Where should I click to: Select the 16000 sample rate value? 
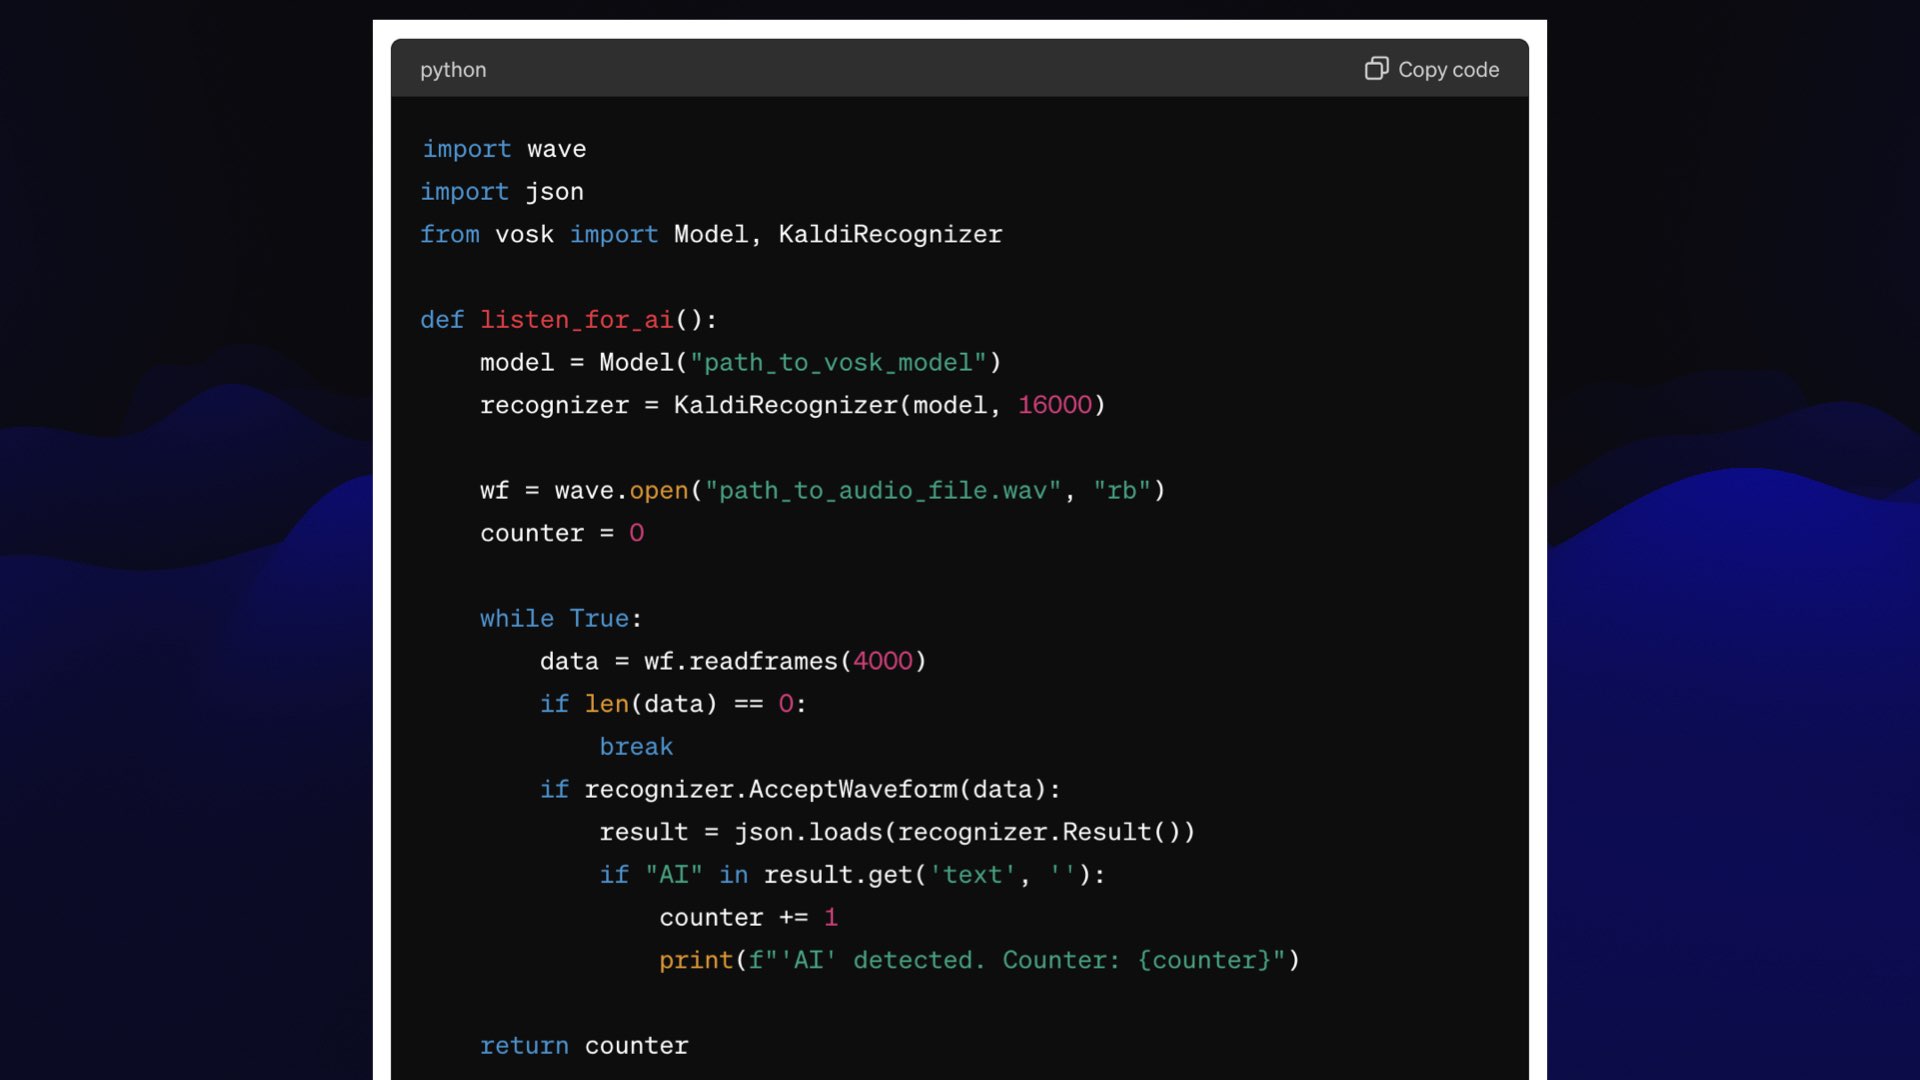coord(1054,405)
